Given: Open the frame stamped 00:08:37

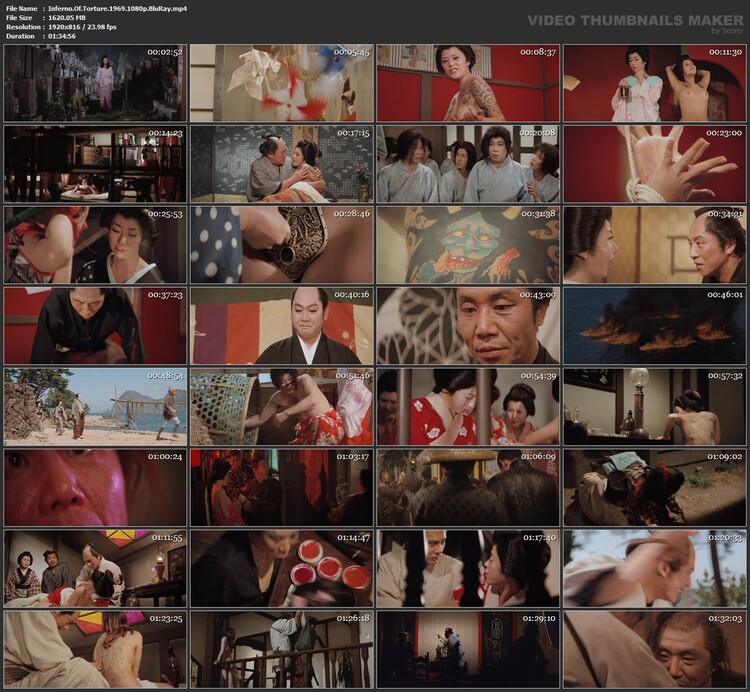Looking at the screenshot, I should click(x=468, y=83).
